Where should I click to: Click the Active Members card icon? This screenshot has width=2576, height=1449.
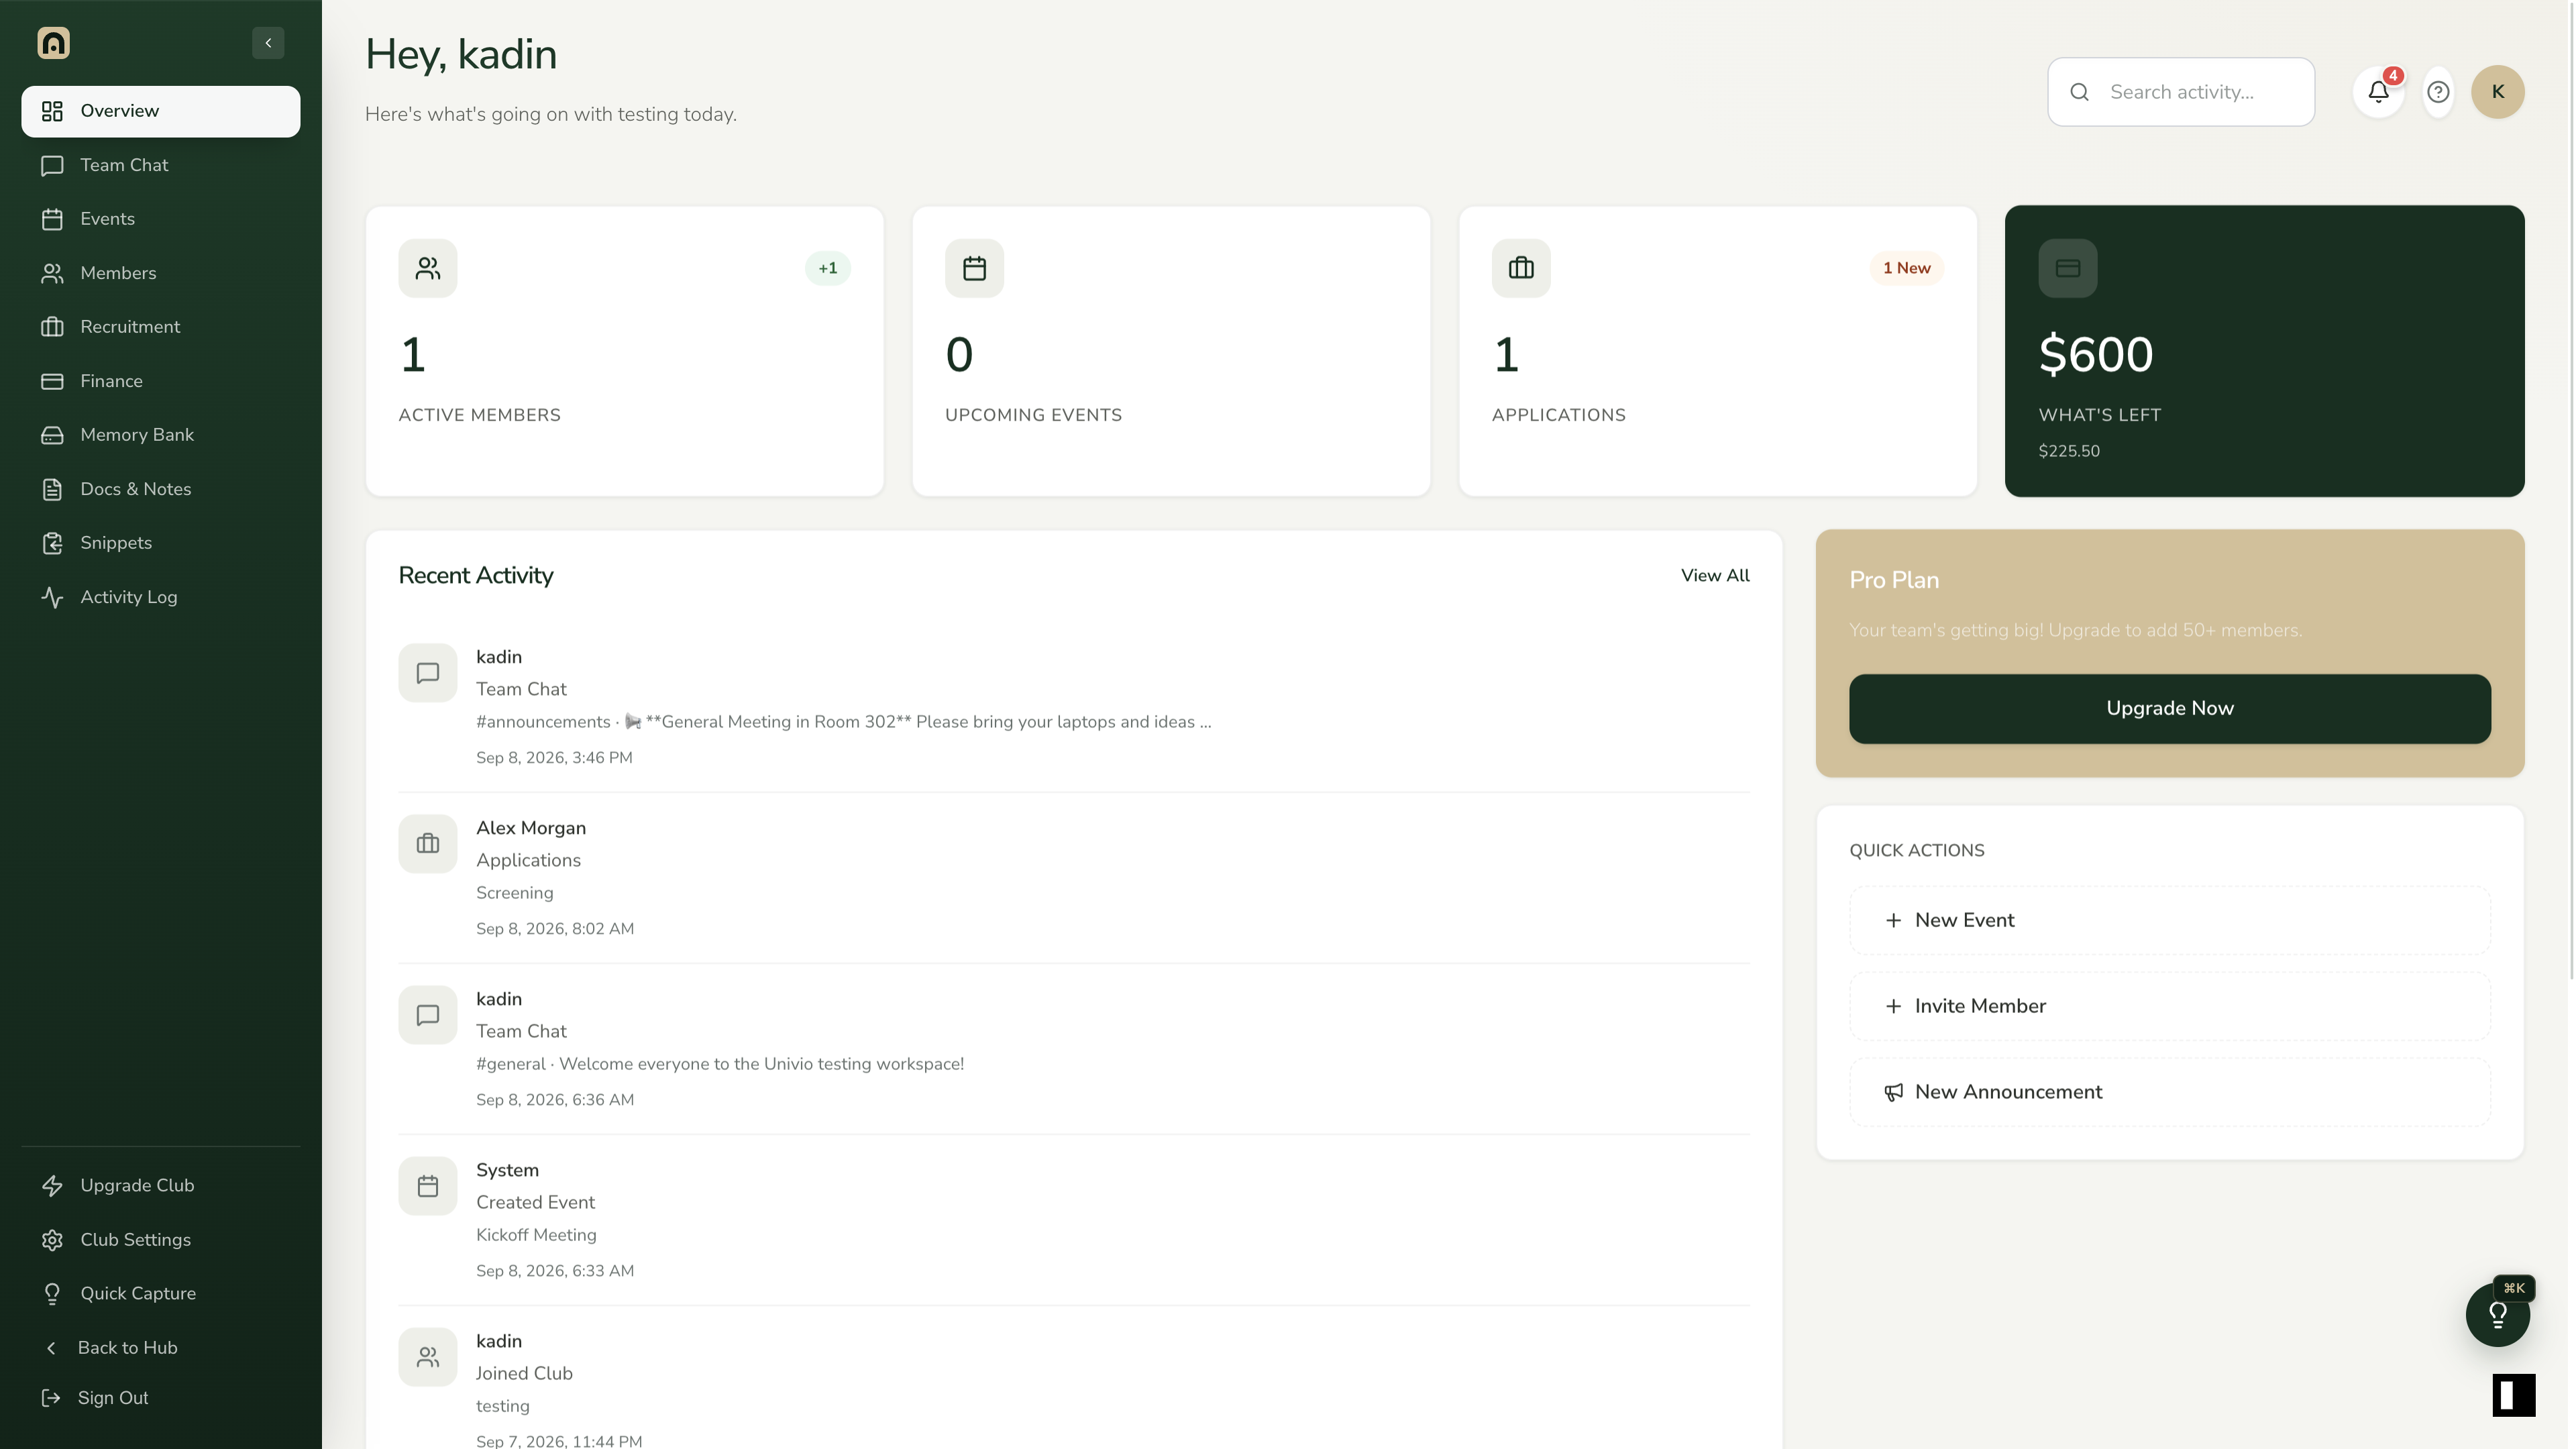(x=428, y=268)
